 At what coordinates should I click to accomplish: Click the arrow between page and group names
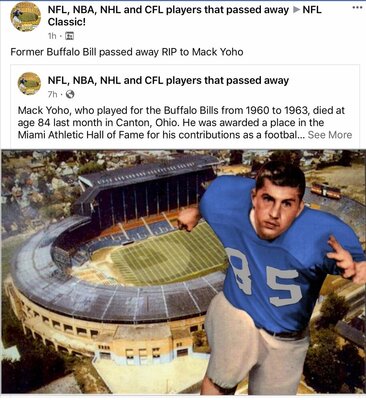(x=296, y=10)
